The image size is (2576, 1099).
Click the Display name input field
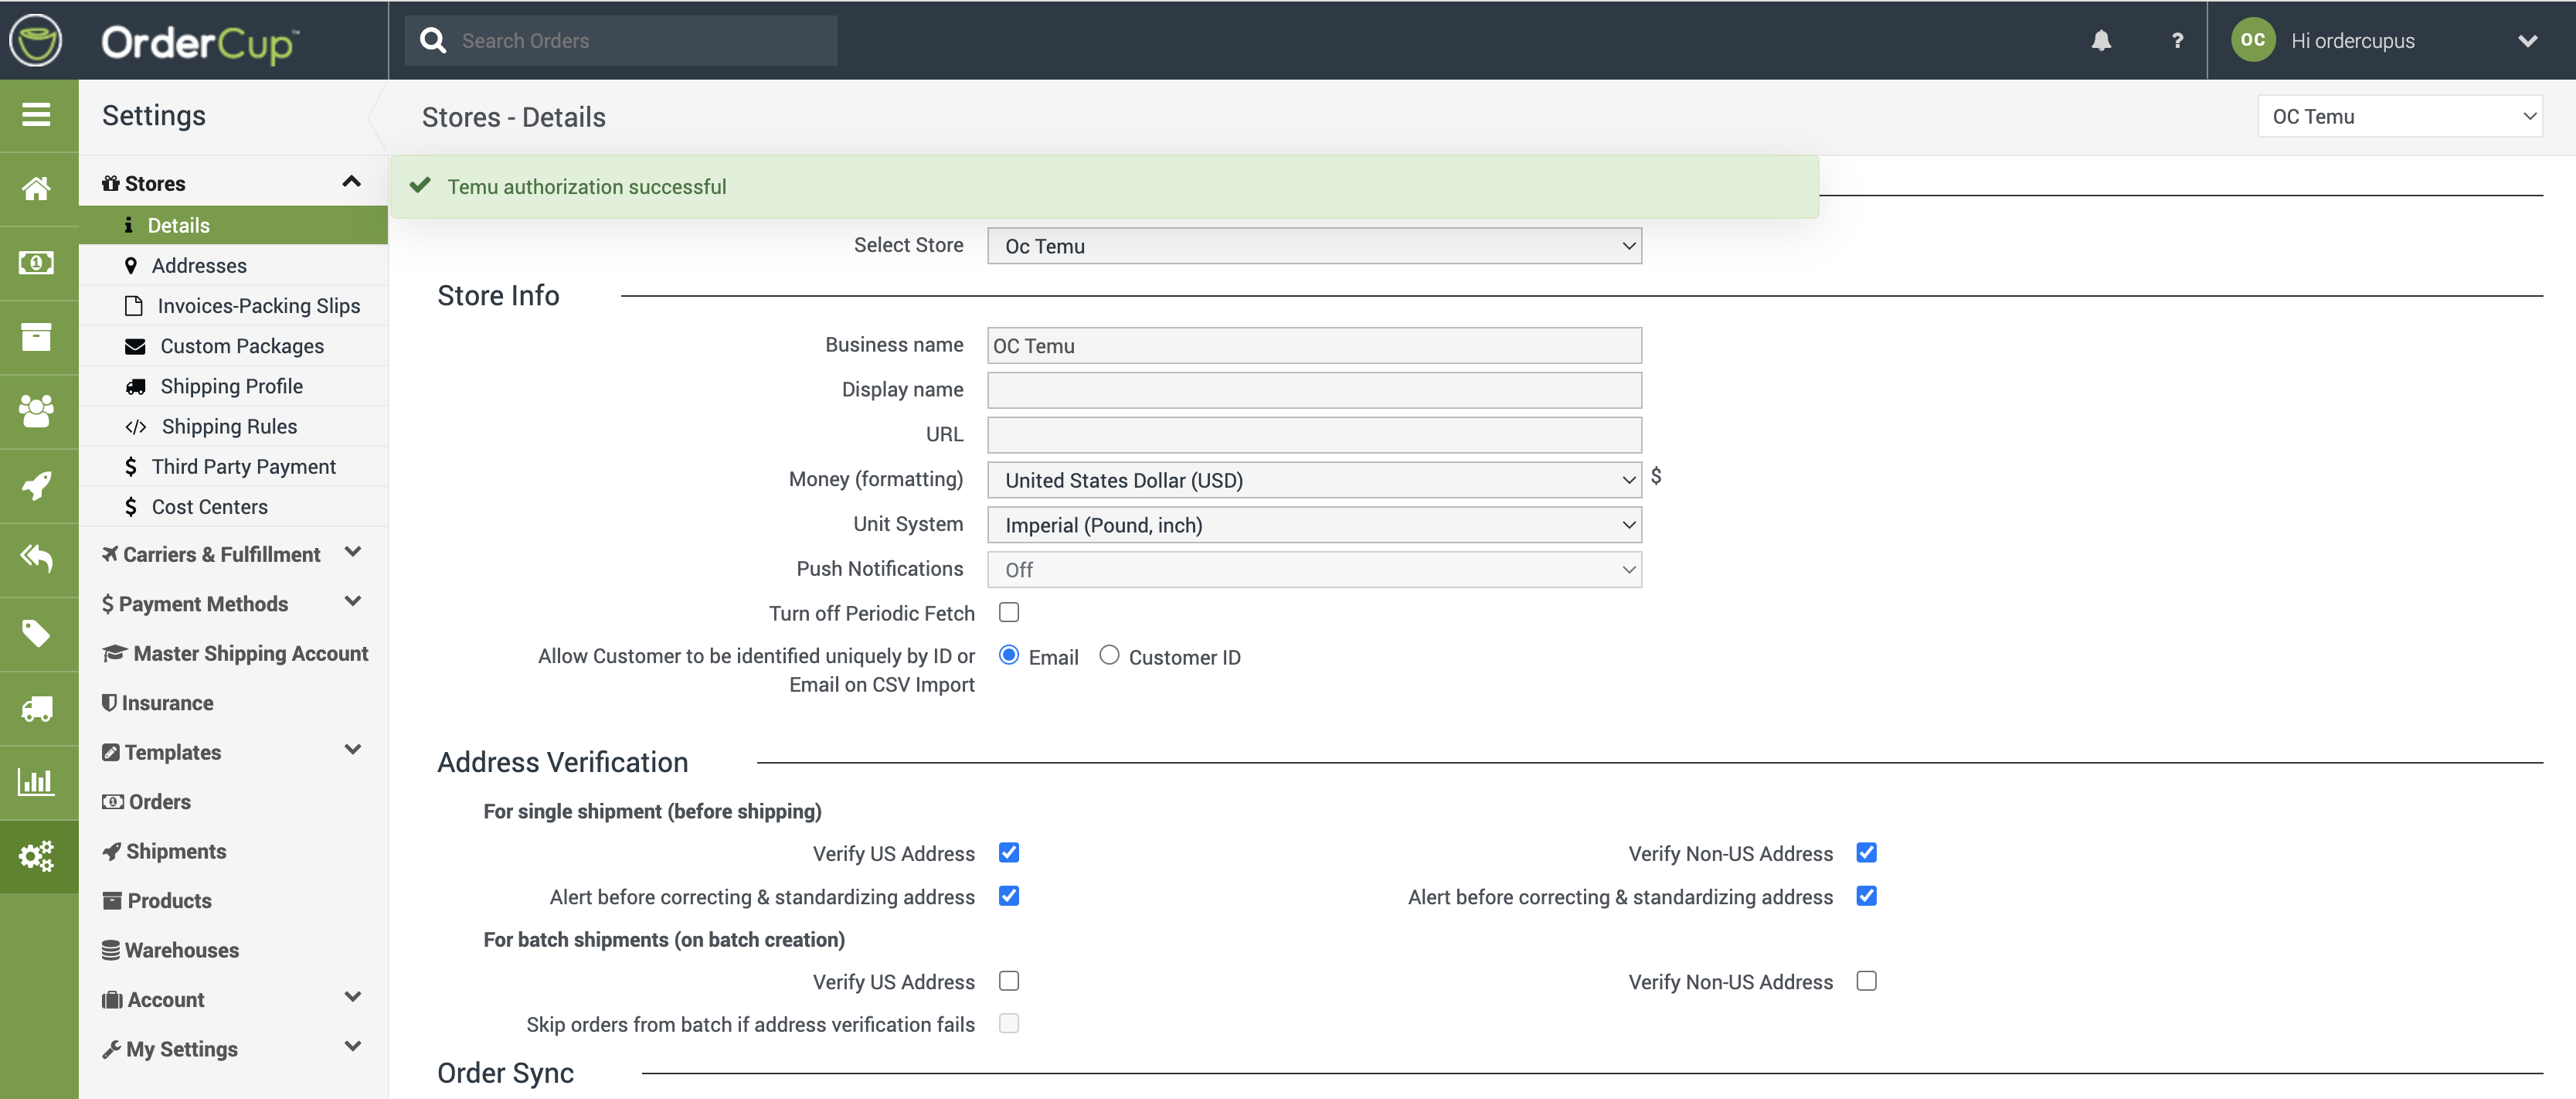tap(1313, 390)
